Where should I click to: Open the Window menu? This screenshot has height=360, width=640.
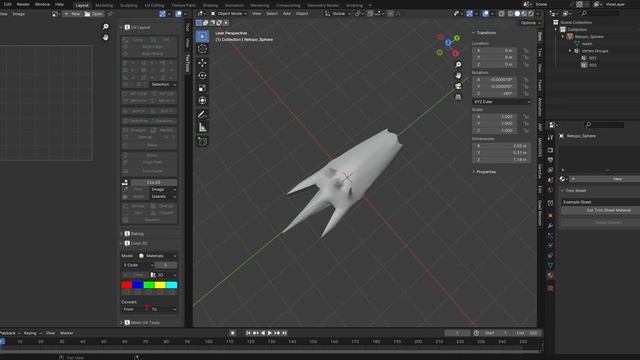click(42, 4)
